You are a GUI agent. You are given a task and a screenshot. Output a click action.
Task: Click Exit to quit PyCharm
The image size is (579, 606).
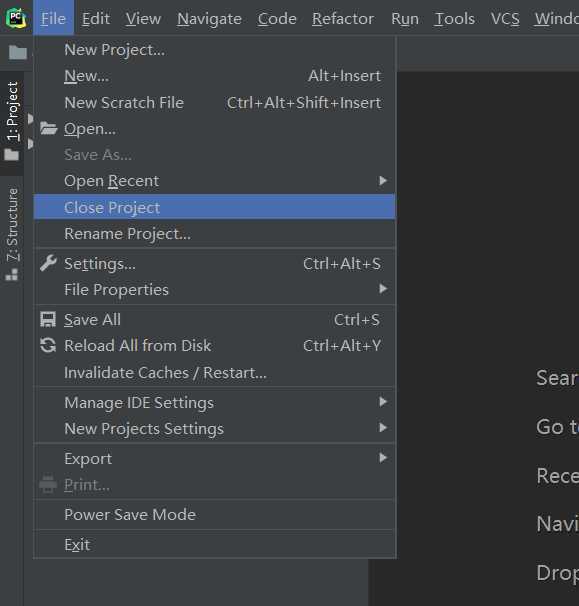pos(215,545)
